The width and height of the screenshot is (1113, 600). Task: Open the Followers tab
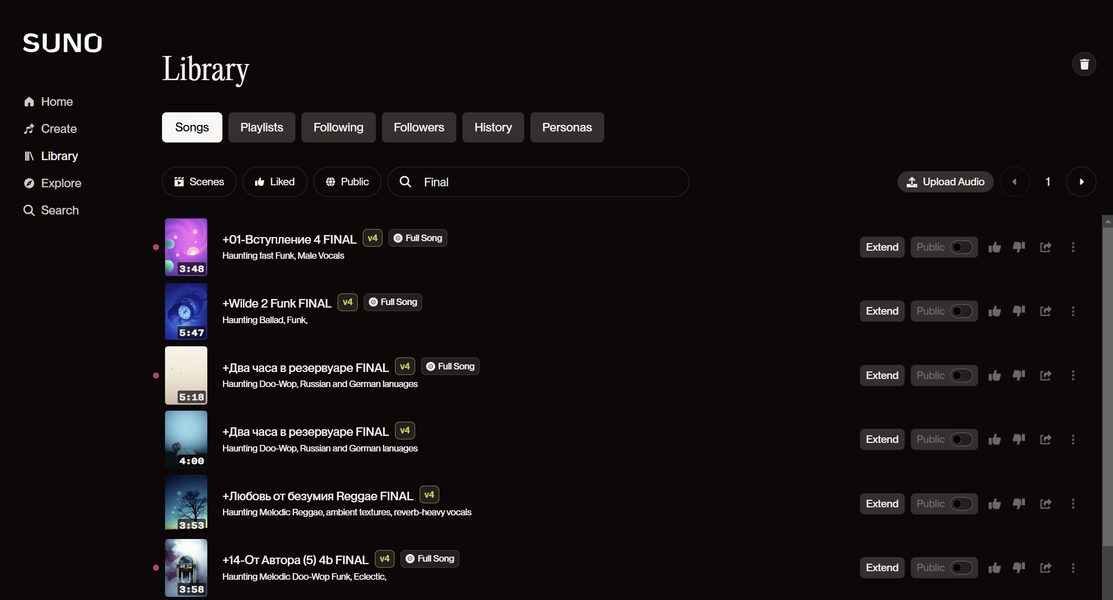419,127
